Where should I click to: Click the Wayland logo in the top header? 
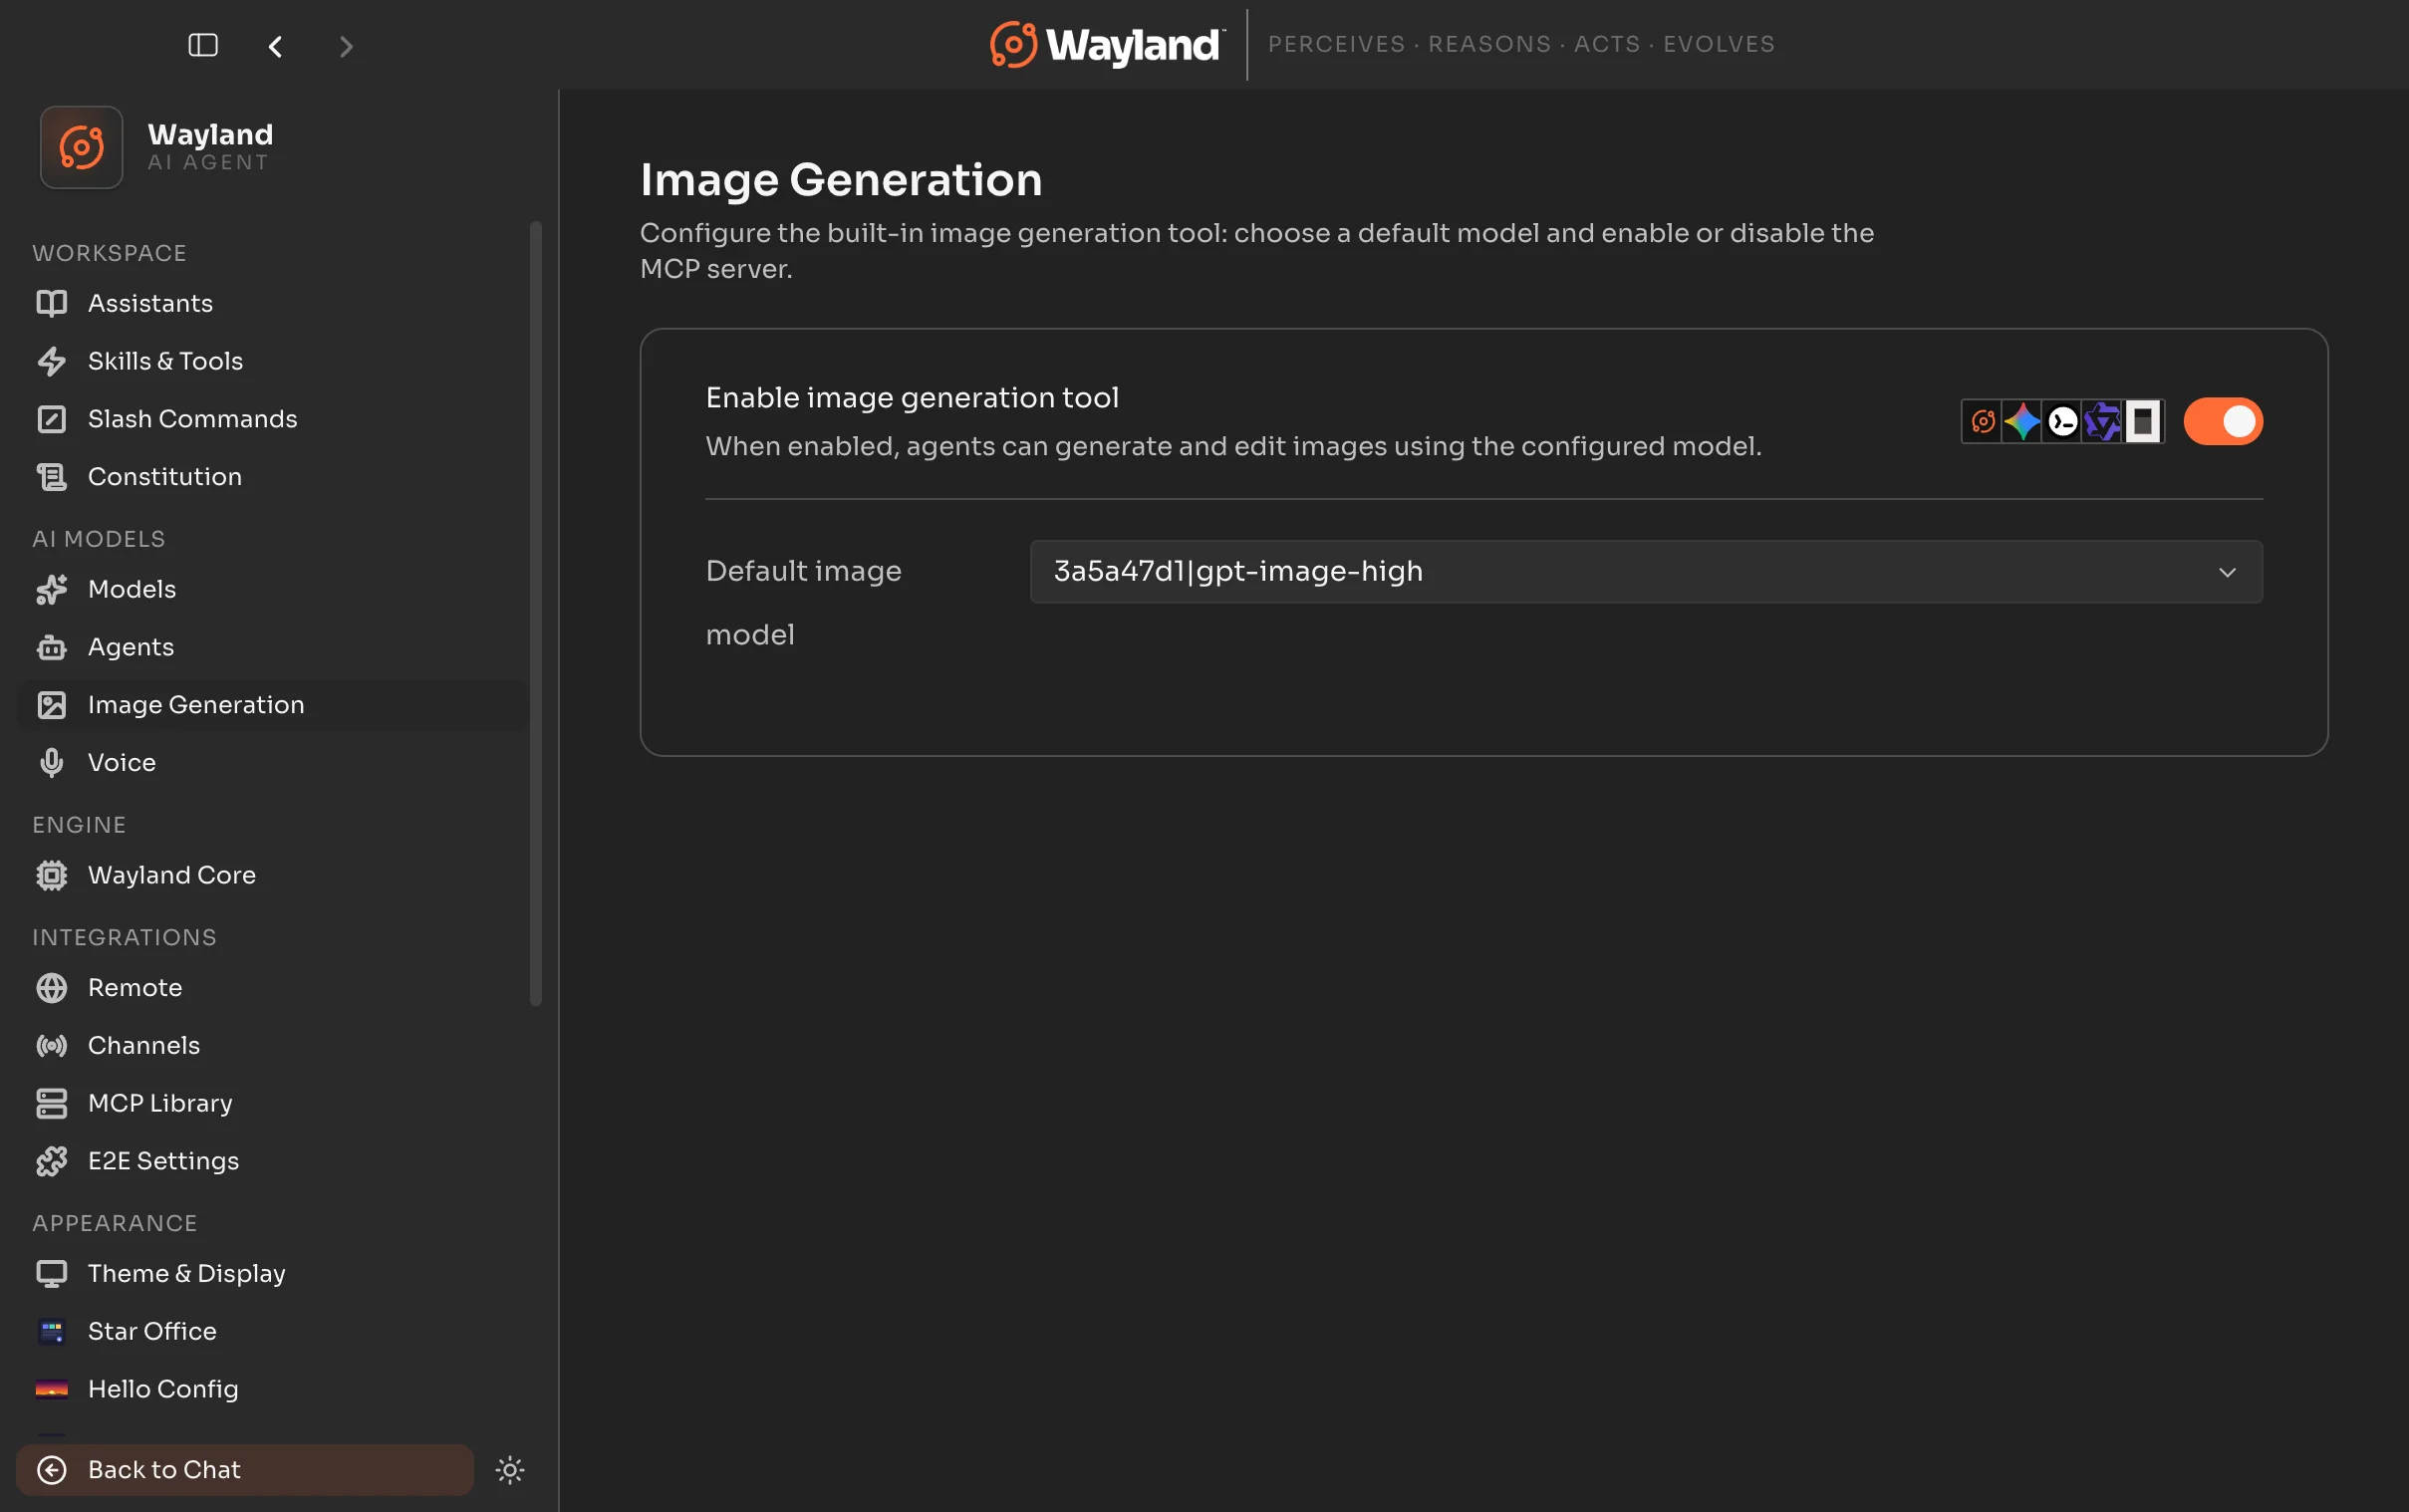[1107, 45]
